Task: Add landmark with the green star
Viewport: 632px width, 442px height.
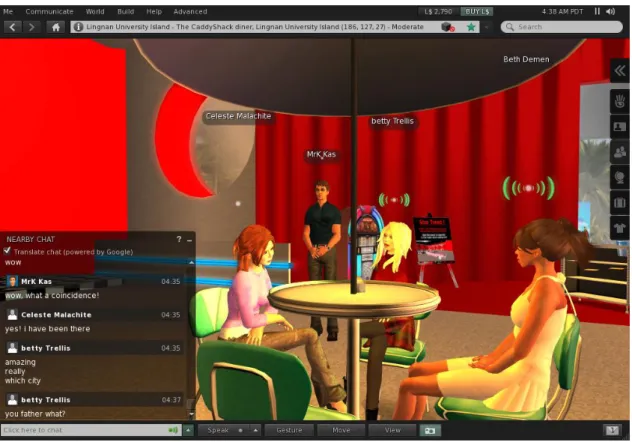Action: tap(470, 27)
